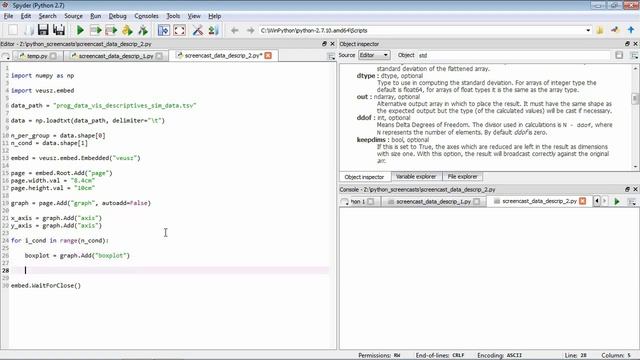This screenshot has height=360, width=640.
Task: Switch to the File explorer tab
Action: point(462,176)
